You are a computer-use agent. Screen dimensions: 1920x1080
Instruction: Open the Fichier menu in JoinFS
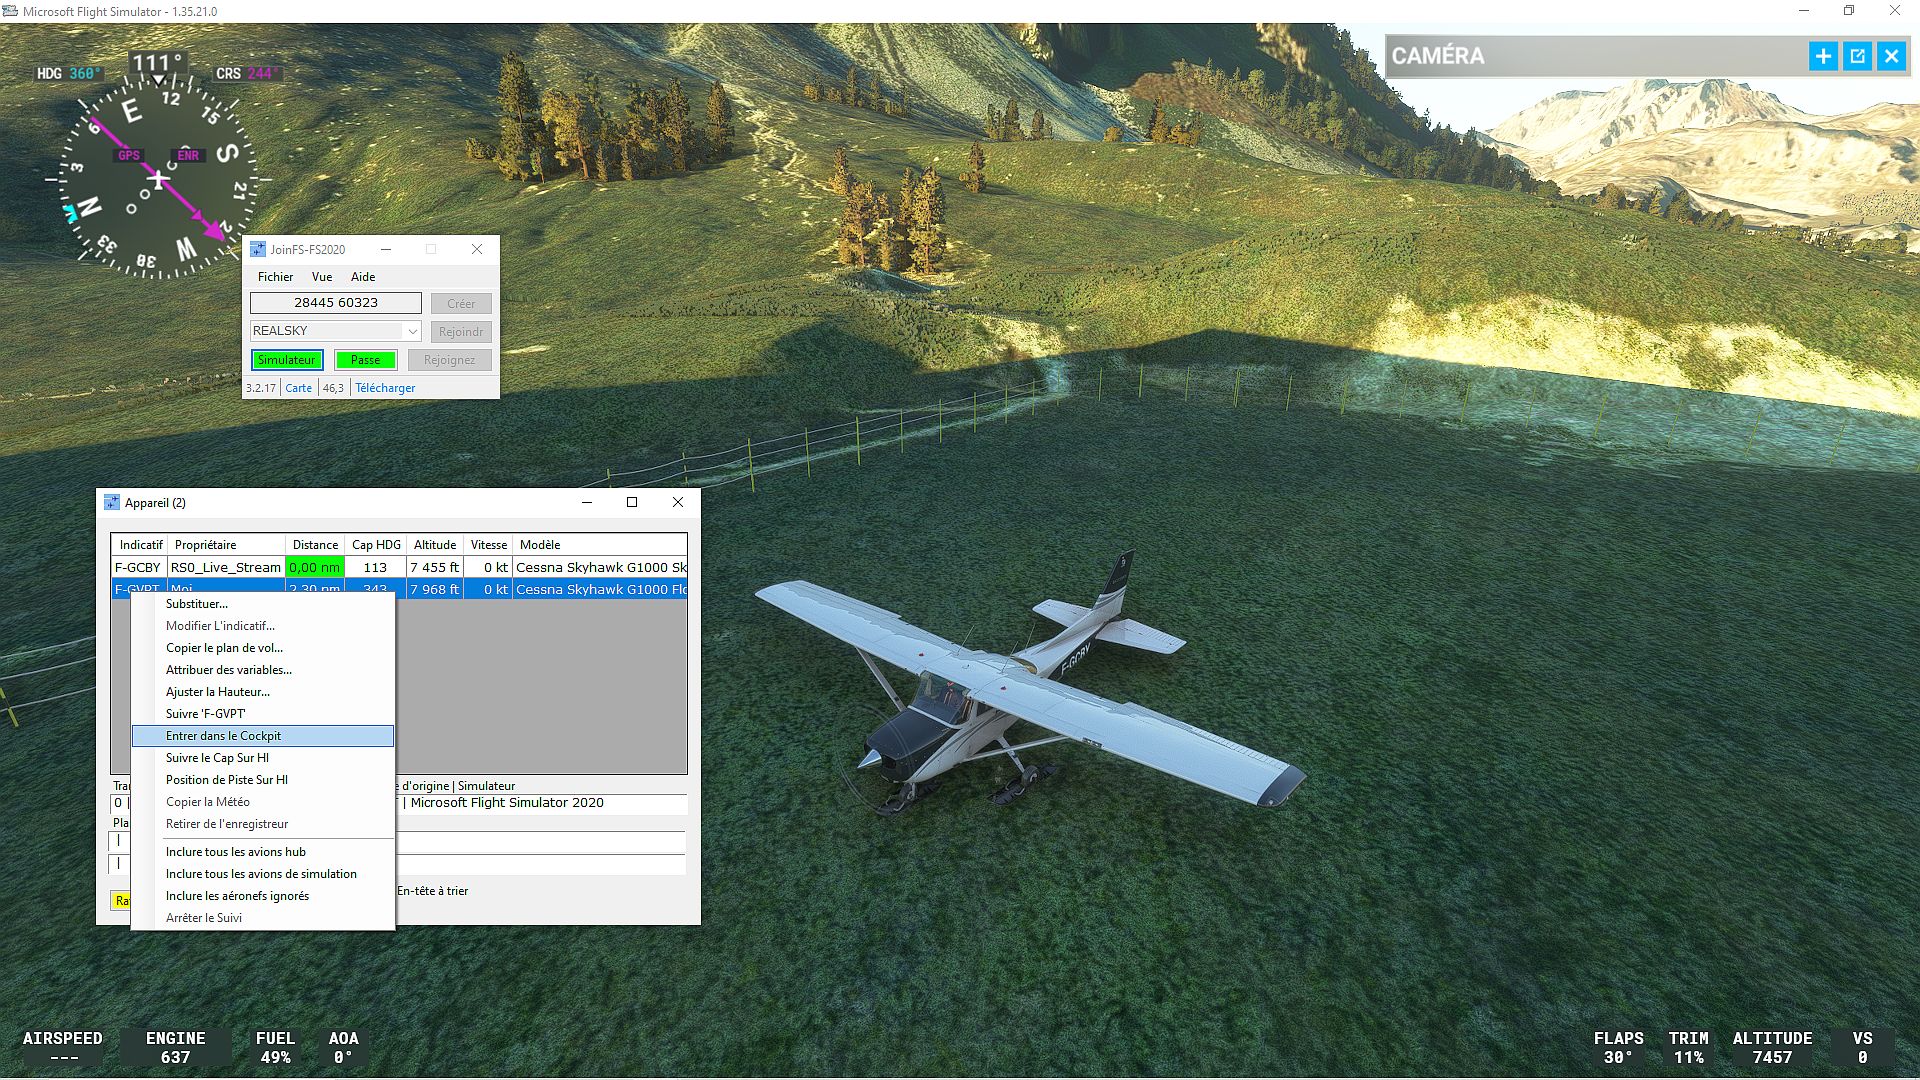coord(275,277)
